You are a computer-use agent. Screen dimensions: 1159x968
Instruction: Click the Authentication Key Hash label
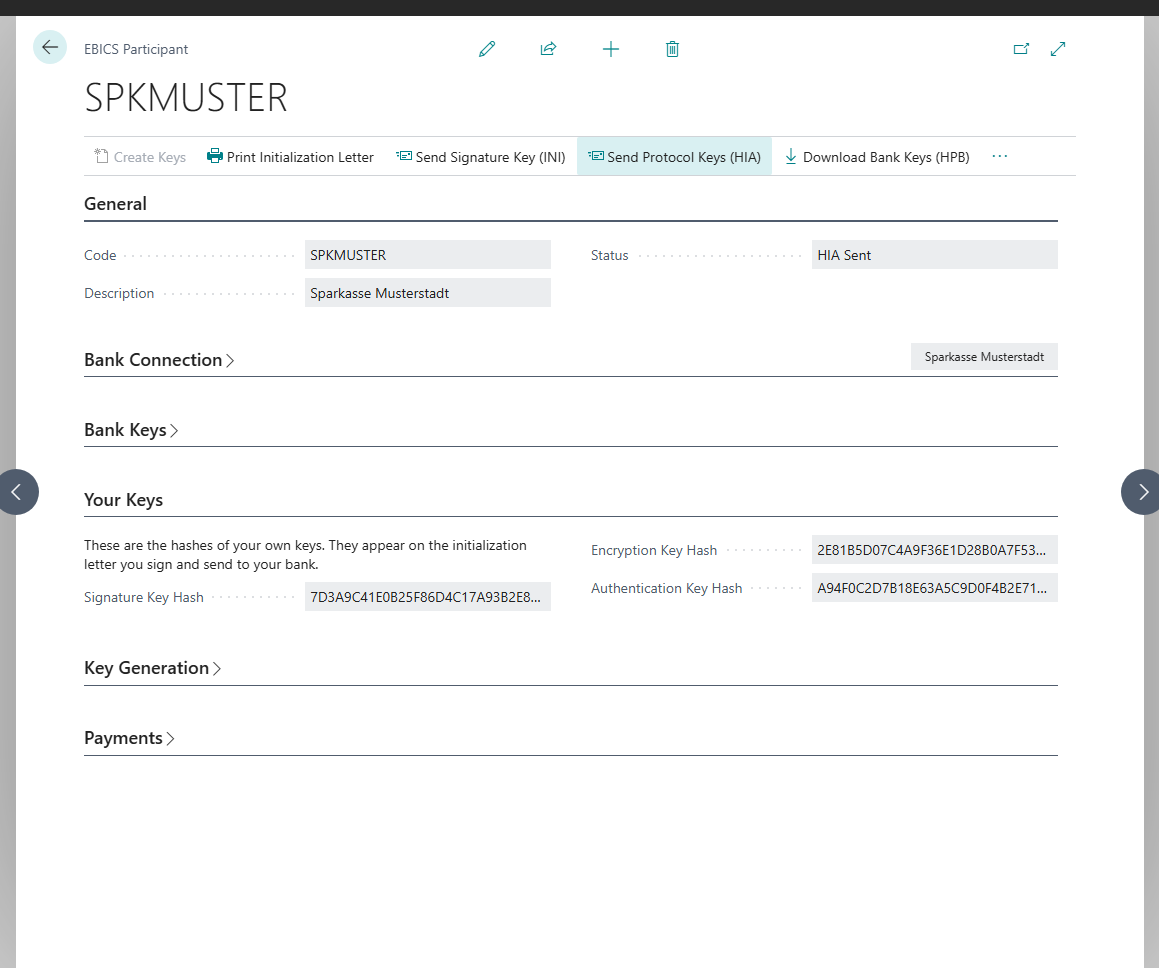(666, 588)
